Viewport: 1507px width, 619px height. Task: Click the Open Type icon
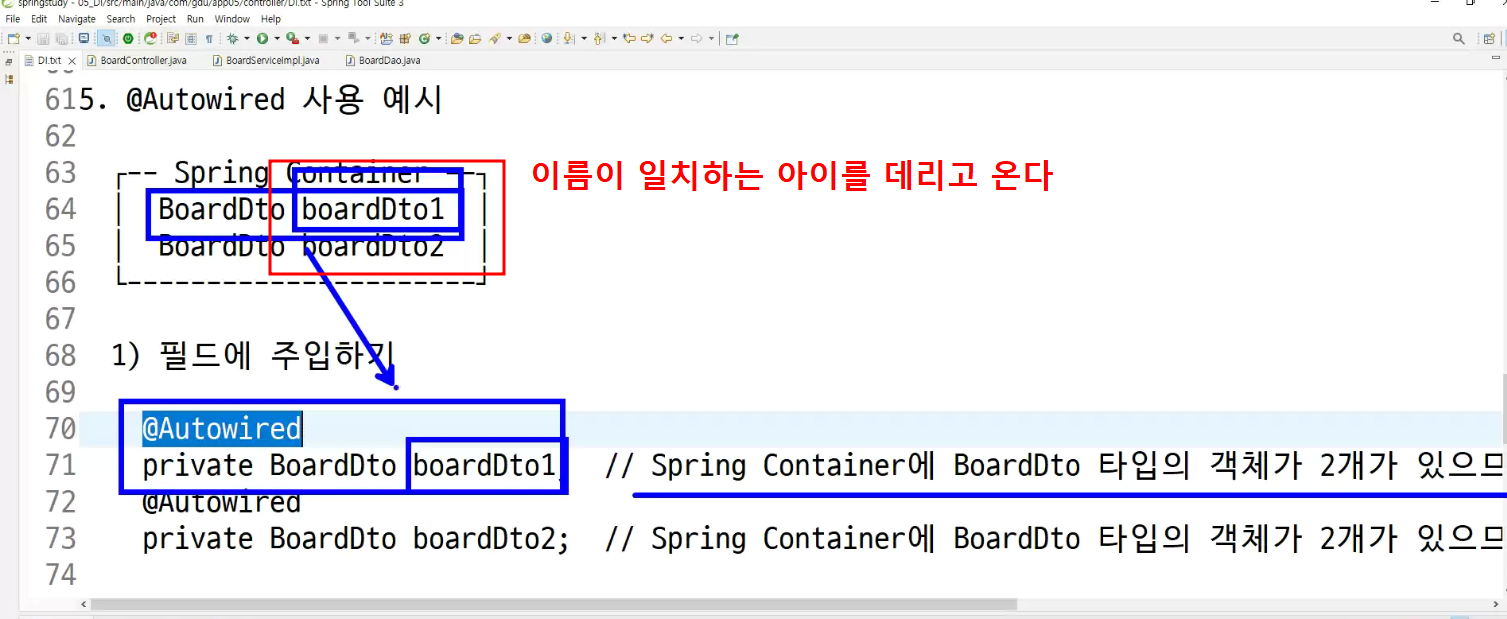[457, 39]
